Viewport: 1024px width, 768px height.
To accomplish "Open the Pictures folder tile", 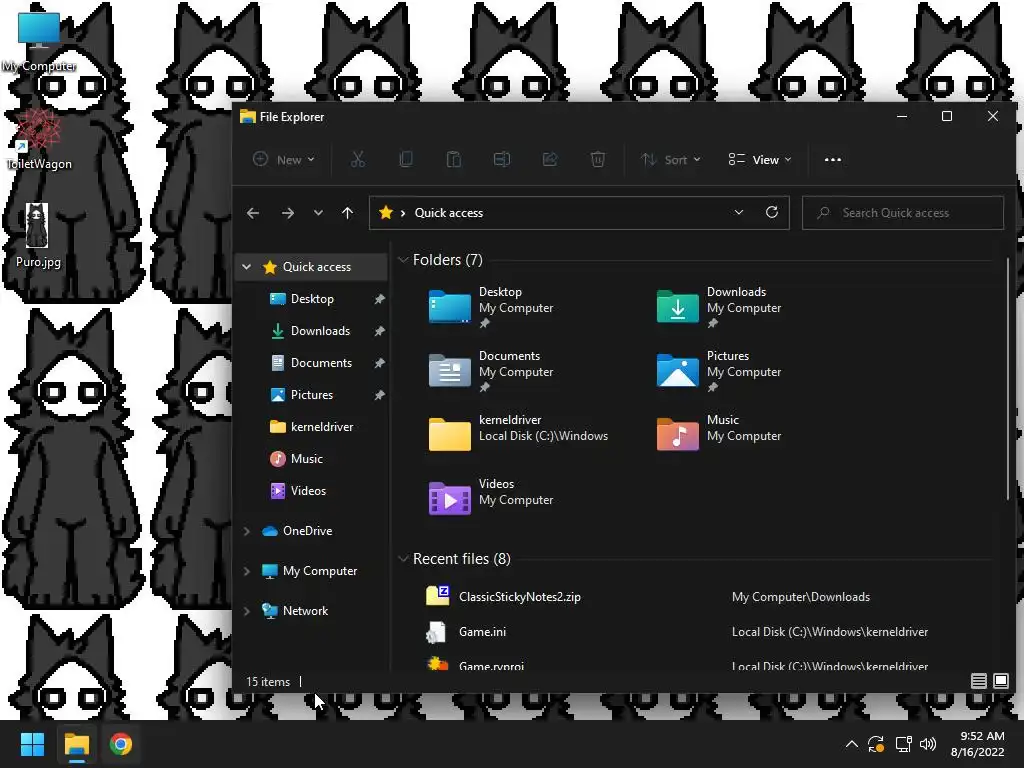I will (x=718, y=370).
